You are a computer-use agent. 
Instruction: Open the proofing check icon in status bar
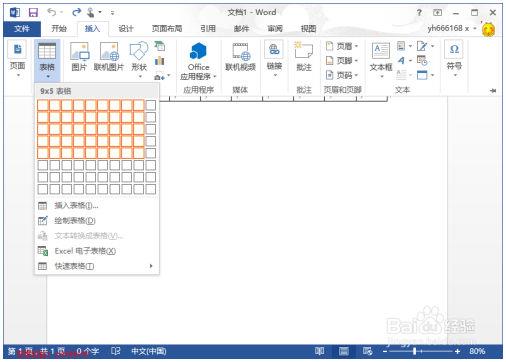116,351
